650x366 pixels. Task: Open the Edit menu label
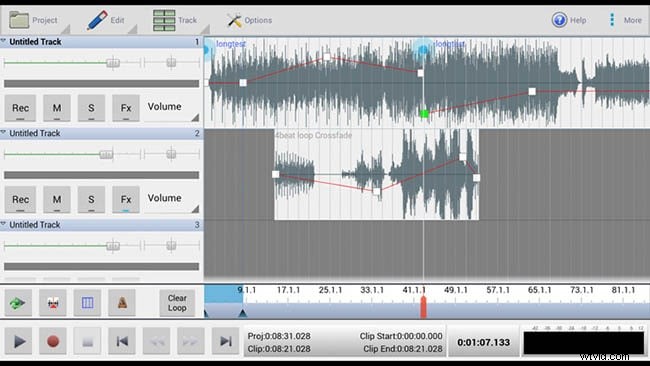(x=117, y=20)
